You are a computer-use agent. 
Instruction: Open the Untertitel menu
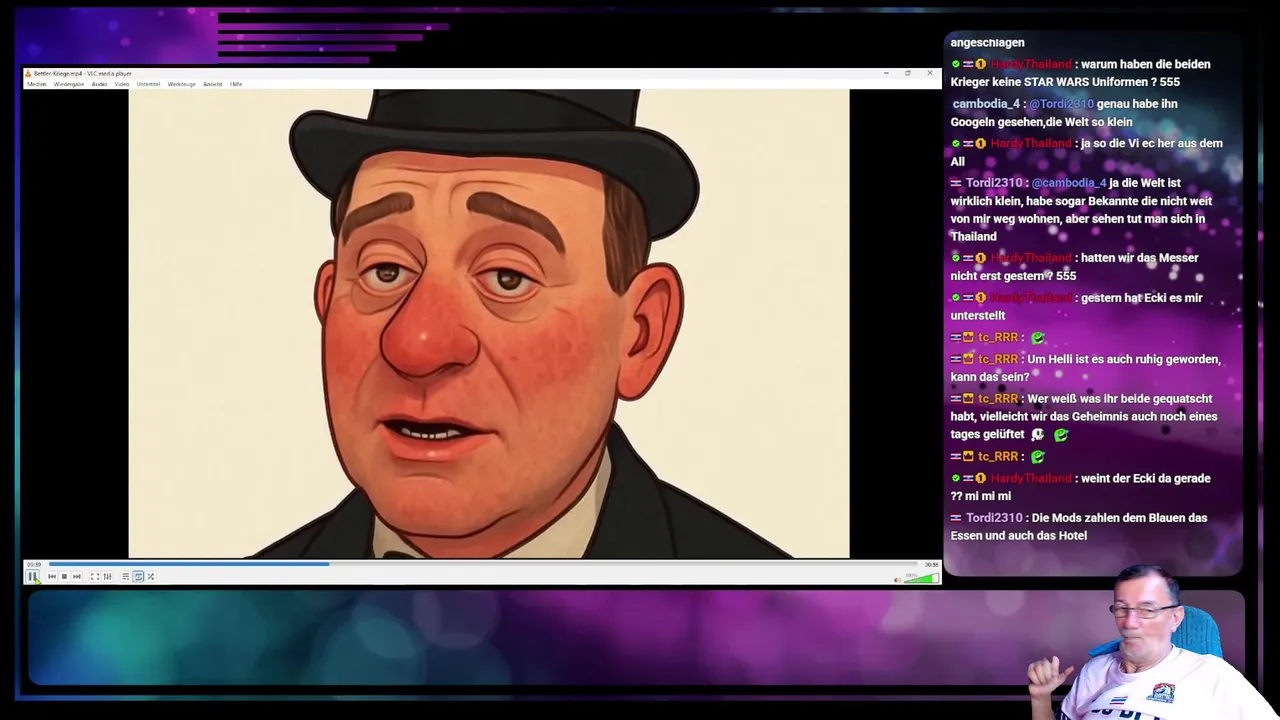(148, 84)
